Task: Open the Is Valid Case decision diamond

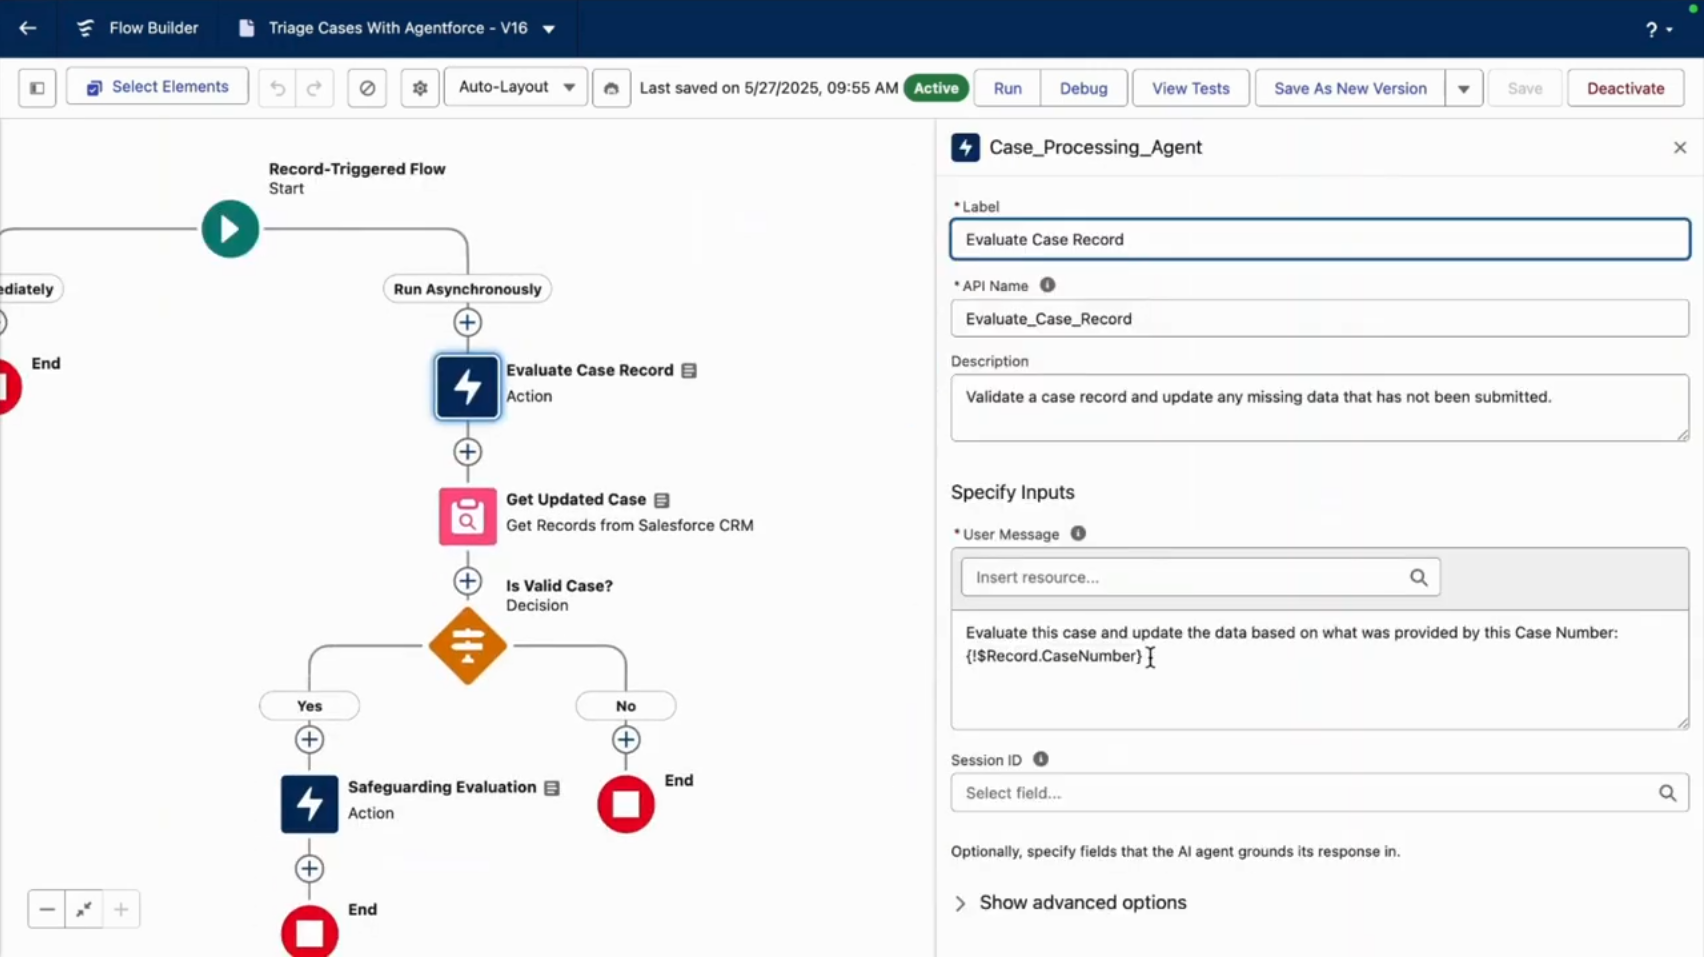Action: 466,645
